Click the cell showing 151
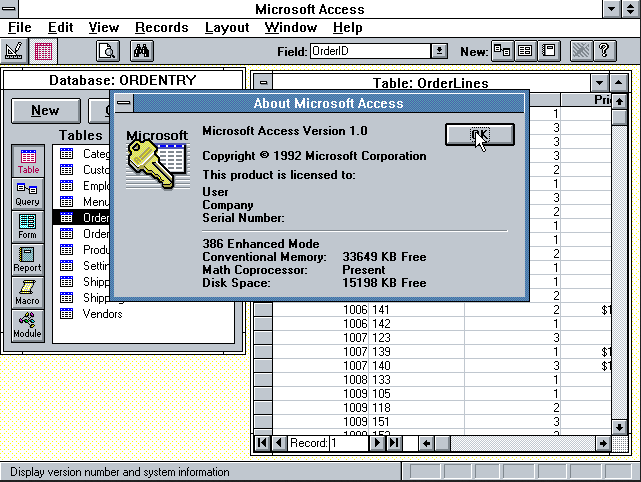This screenshot has width=641, height=482. pos(417,421)
